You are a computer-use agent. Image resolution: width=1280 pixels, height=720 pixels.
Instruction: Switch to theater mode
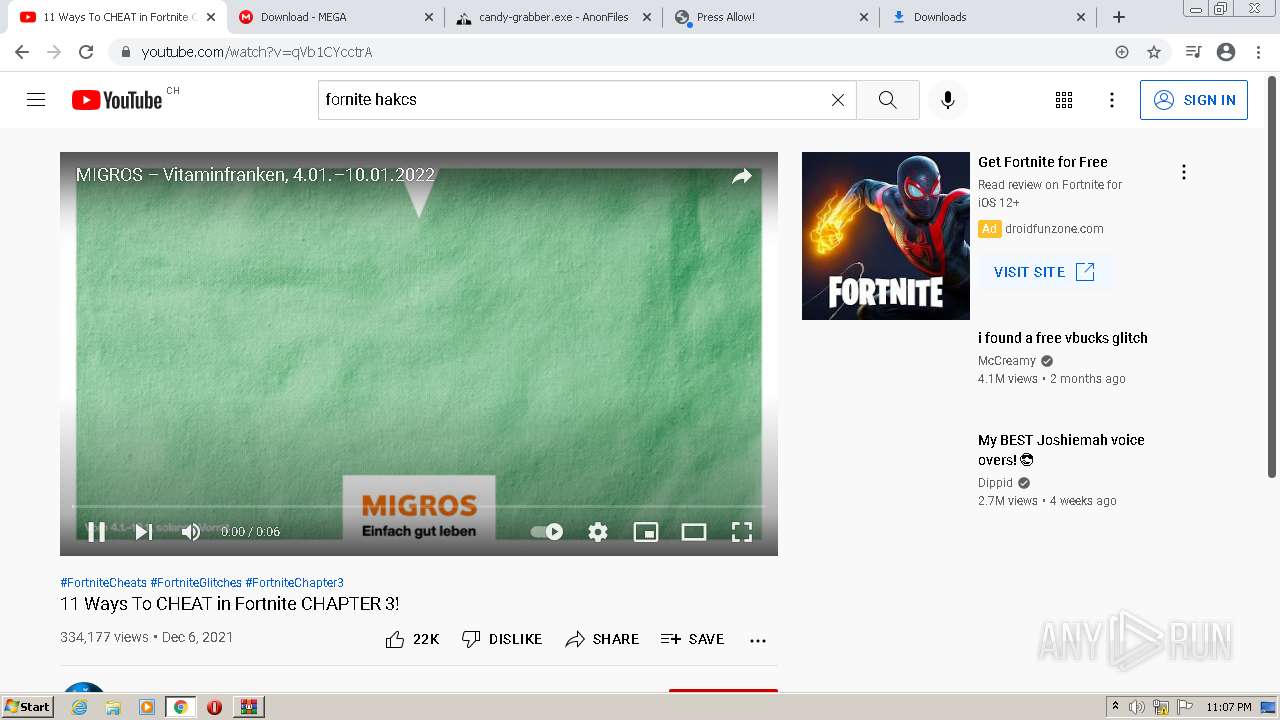[x=694, y=532]
